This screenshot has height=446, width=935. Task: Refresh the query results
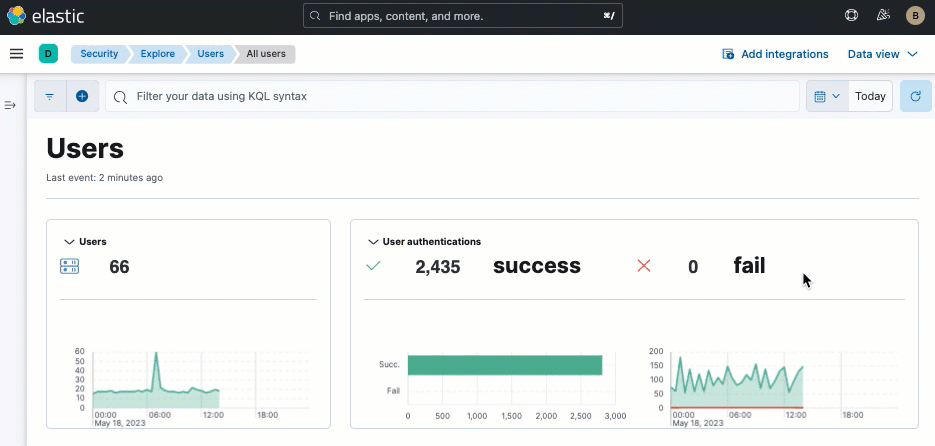[915, 97]
